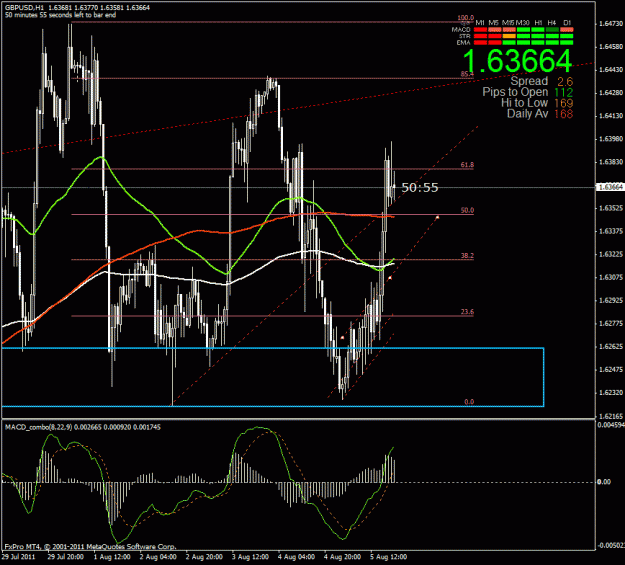Click the Fibonacci 100.0 level label
Screen dimensions: 625x565
click(466, 18)
